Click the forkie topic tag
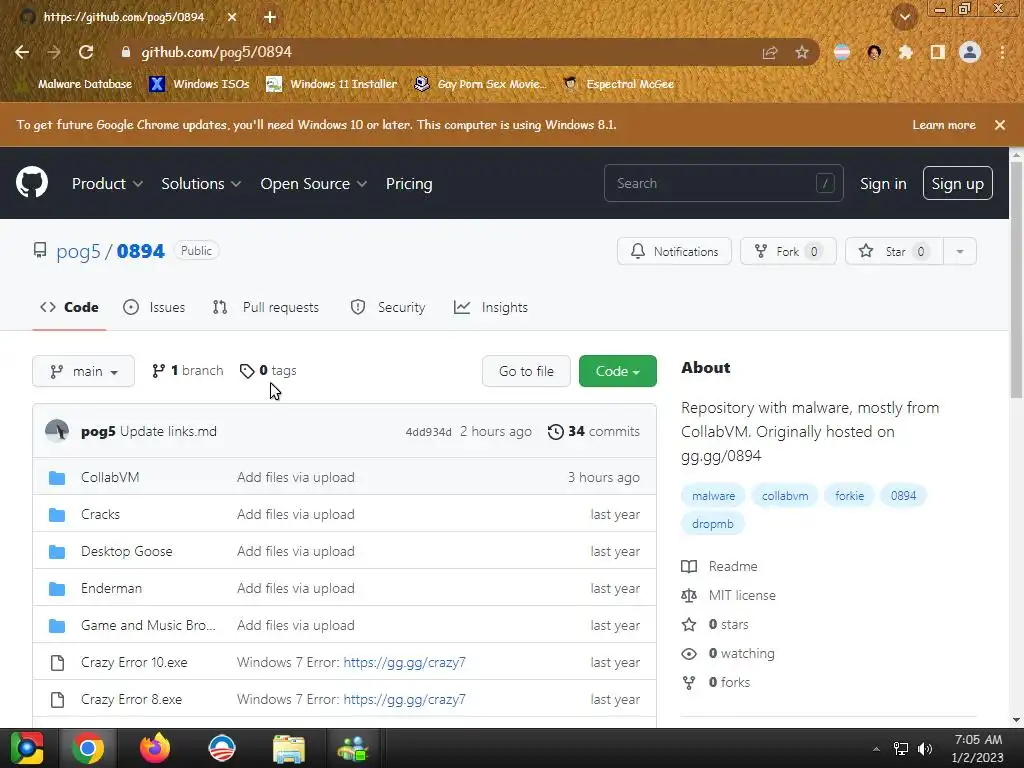The width and height of the screenshot is (1024, 768). (x=849, y=496)
